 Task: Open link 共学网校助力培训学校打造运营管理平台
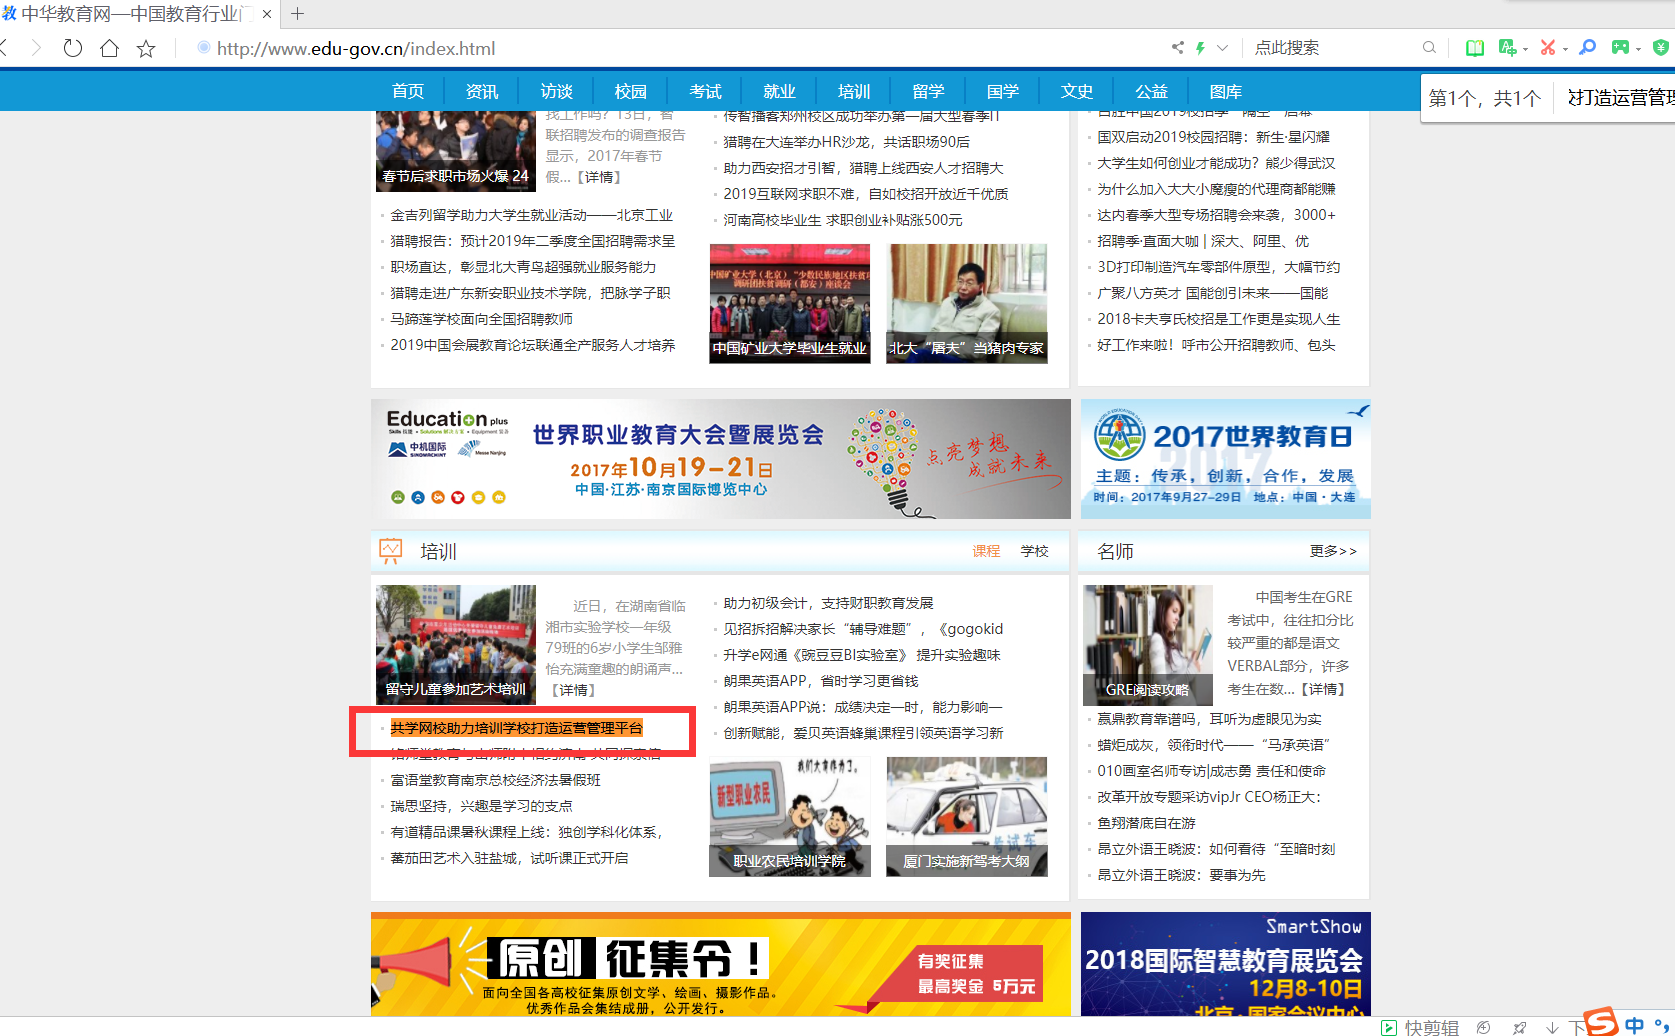pyautogui.click(x=517, y=728)
